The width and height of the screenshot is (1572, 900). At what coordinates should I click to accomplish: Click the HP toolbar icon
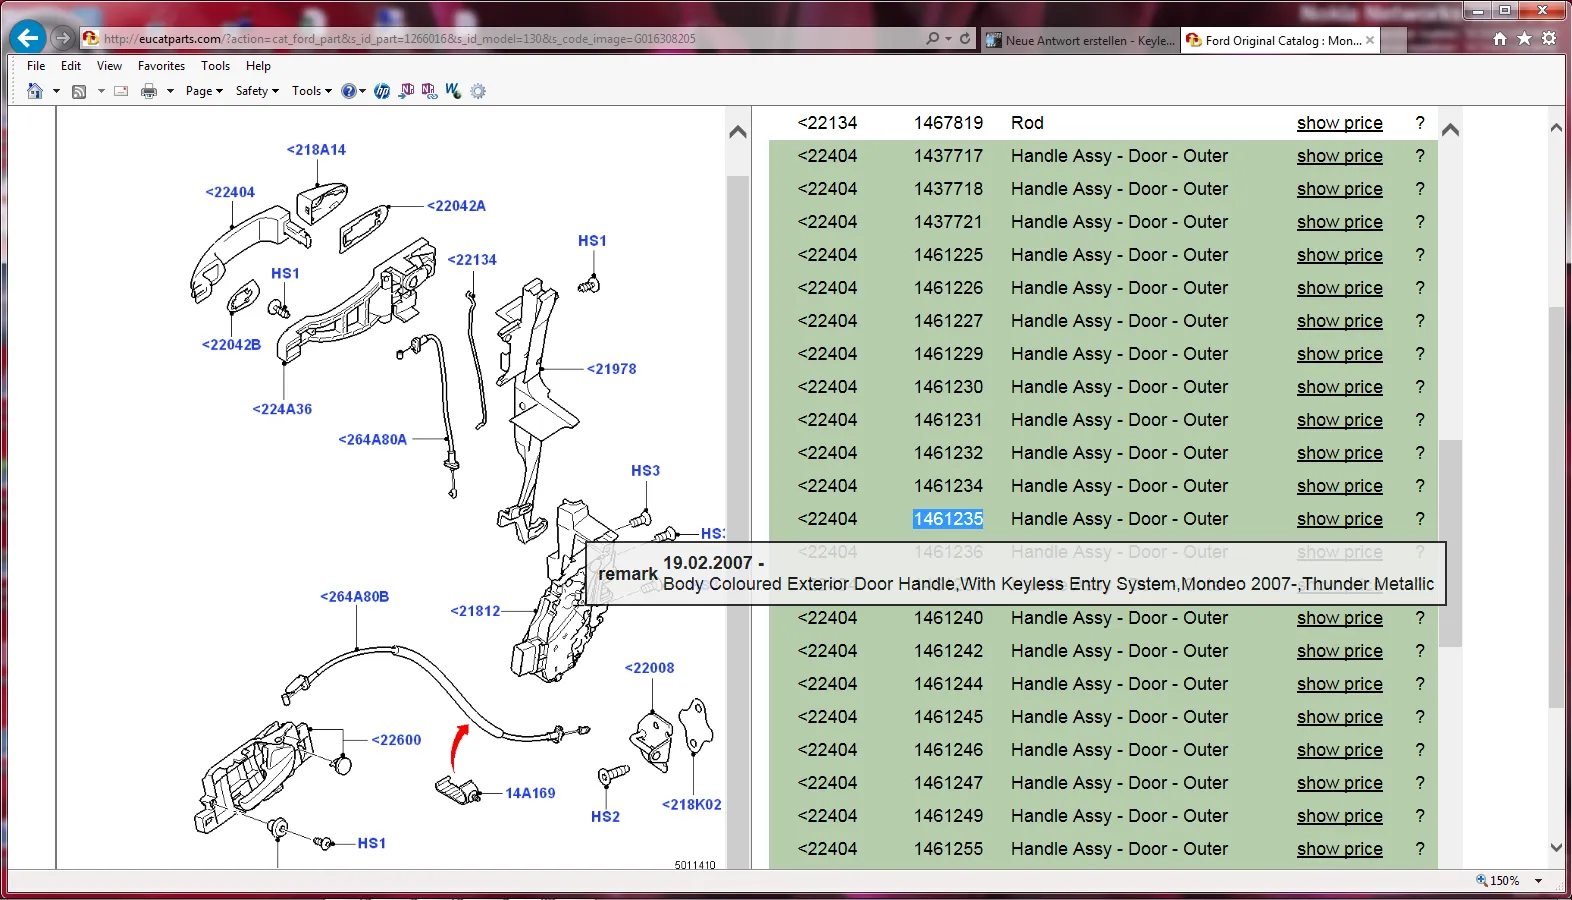[382, 91]
